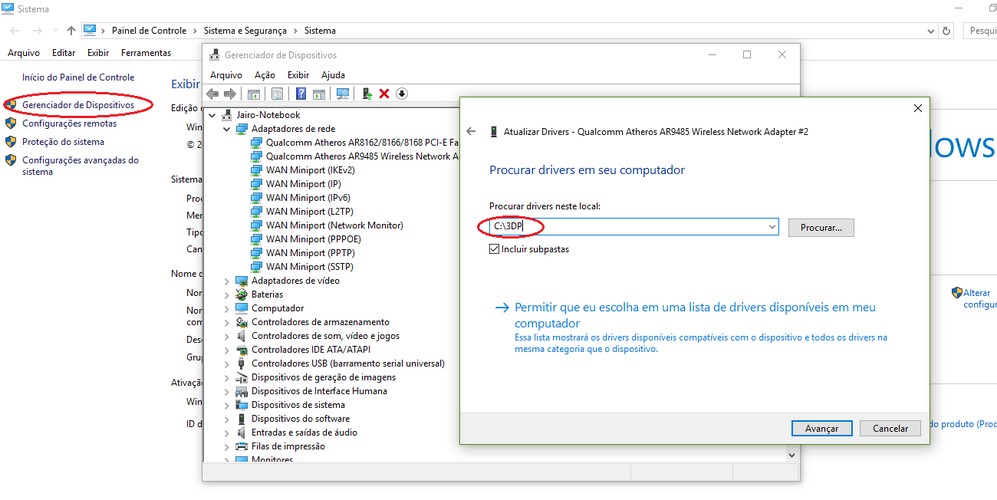The image size is (997, 500).
Task: Open the Arquivo menu in Sistema window
Action: (24, 53)
